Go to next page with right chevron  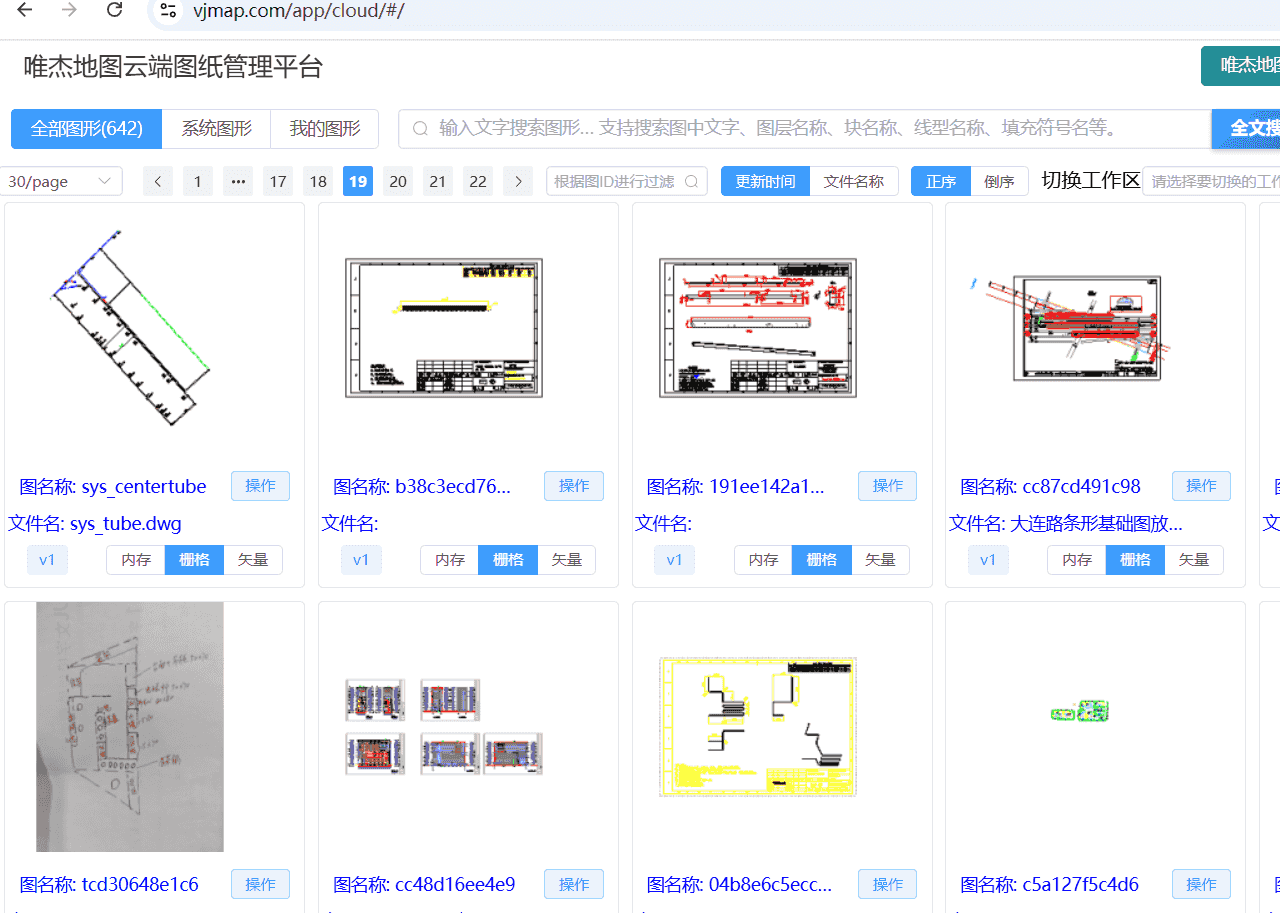tap(518, 181)
